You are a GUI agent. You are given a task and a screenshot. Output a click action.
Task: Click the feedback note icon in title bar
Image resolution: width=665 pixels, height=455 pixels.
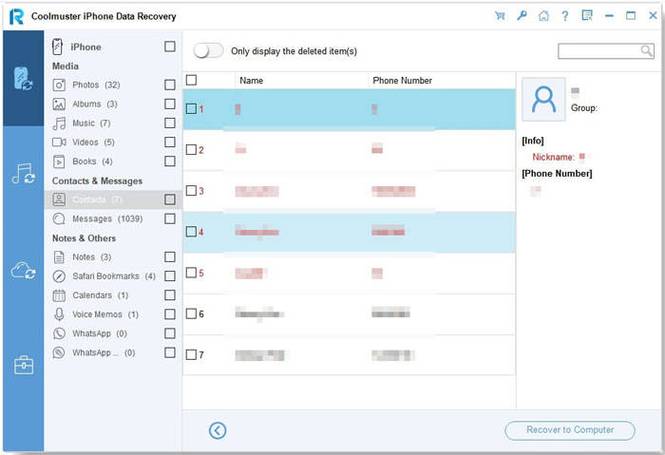(x=587, y=16)
